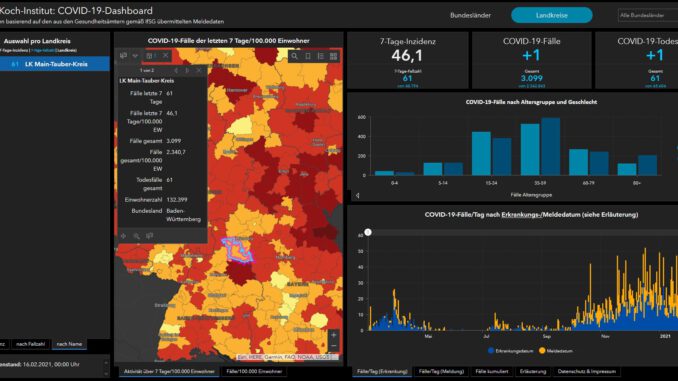Click the selection tool icon on map toolbar
678x381 pixels.
[123, 55]
